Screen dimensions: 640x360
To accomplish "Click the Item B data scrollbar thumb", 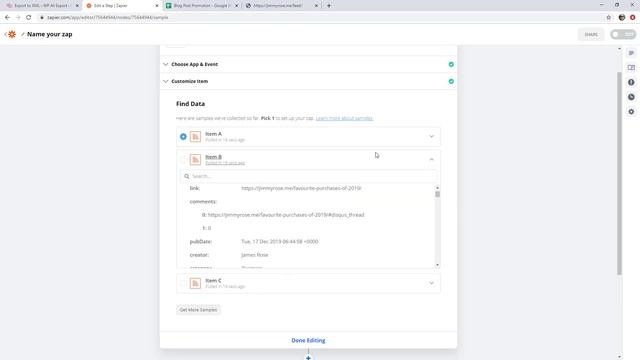I will coord(437,194).
